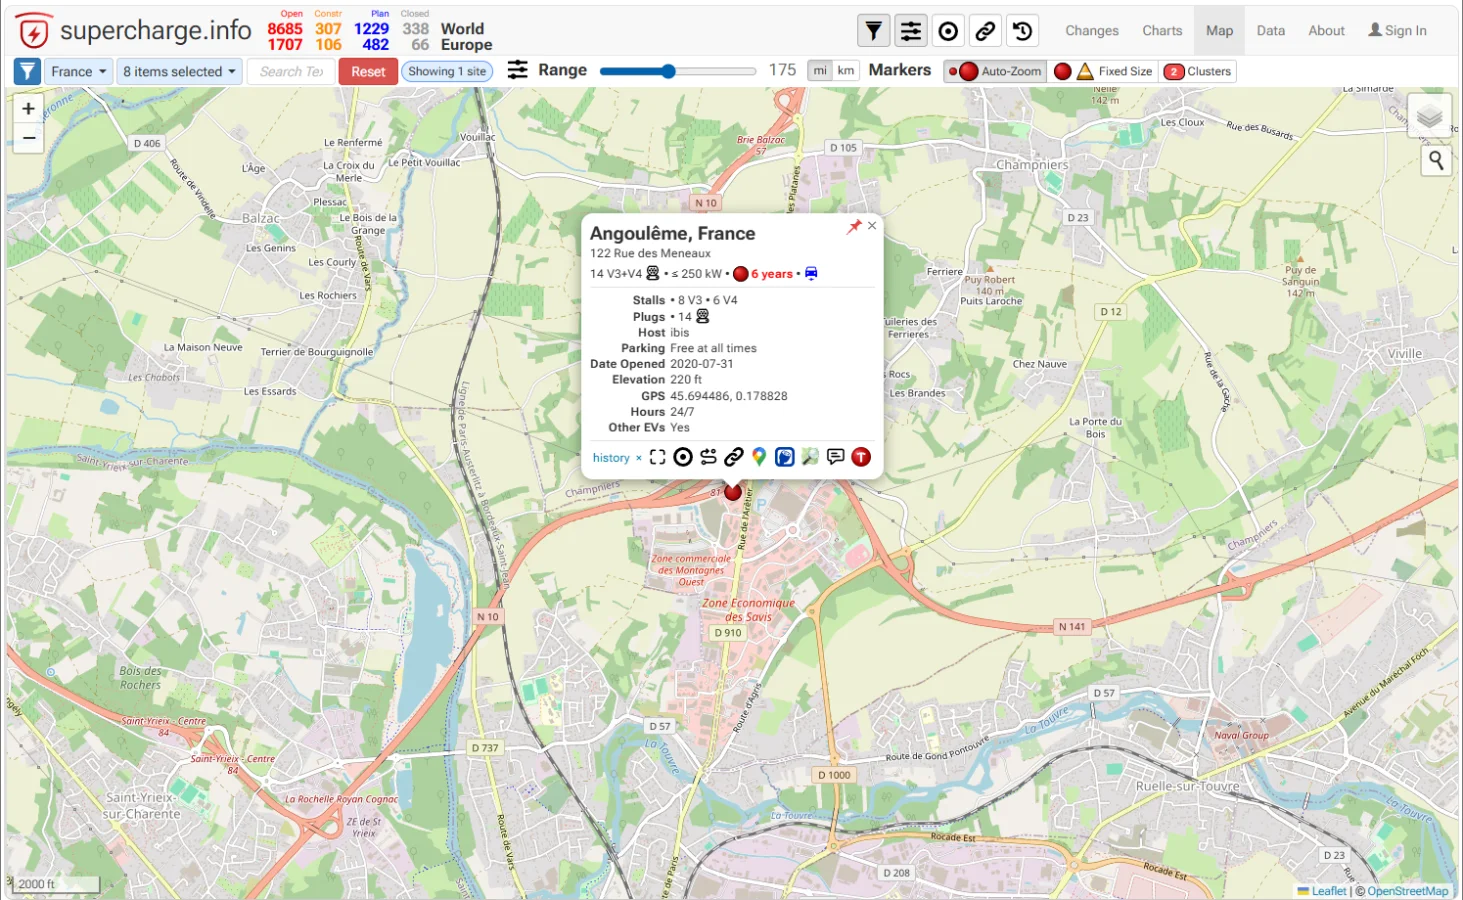The height and width of the screenshot is (900, 1463).
Task: Click the zoom-to-site brackets icon in popup
Action: 657,457
